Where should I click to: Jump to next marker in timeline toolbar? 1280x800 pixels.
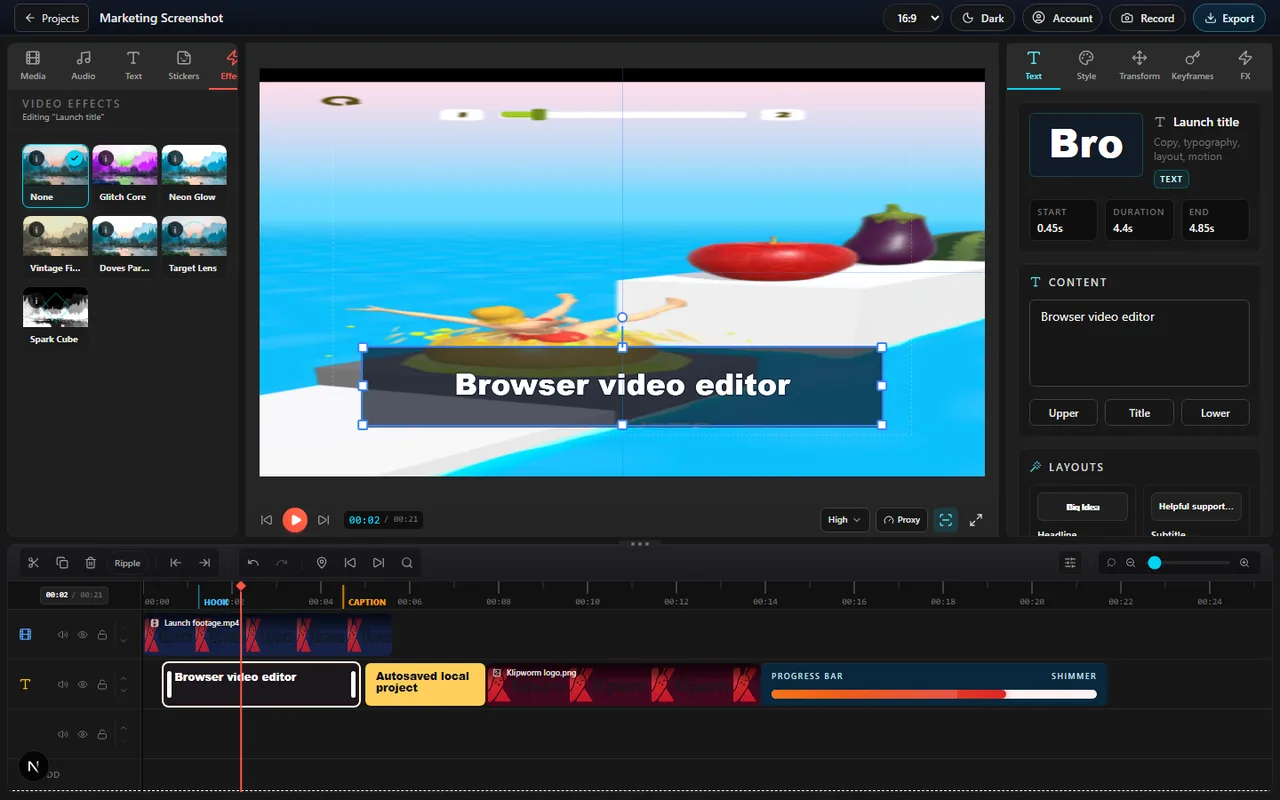pos(378,563)
